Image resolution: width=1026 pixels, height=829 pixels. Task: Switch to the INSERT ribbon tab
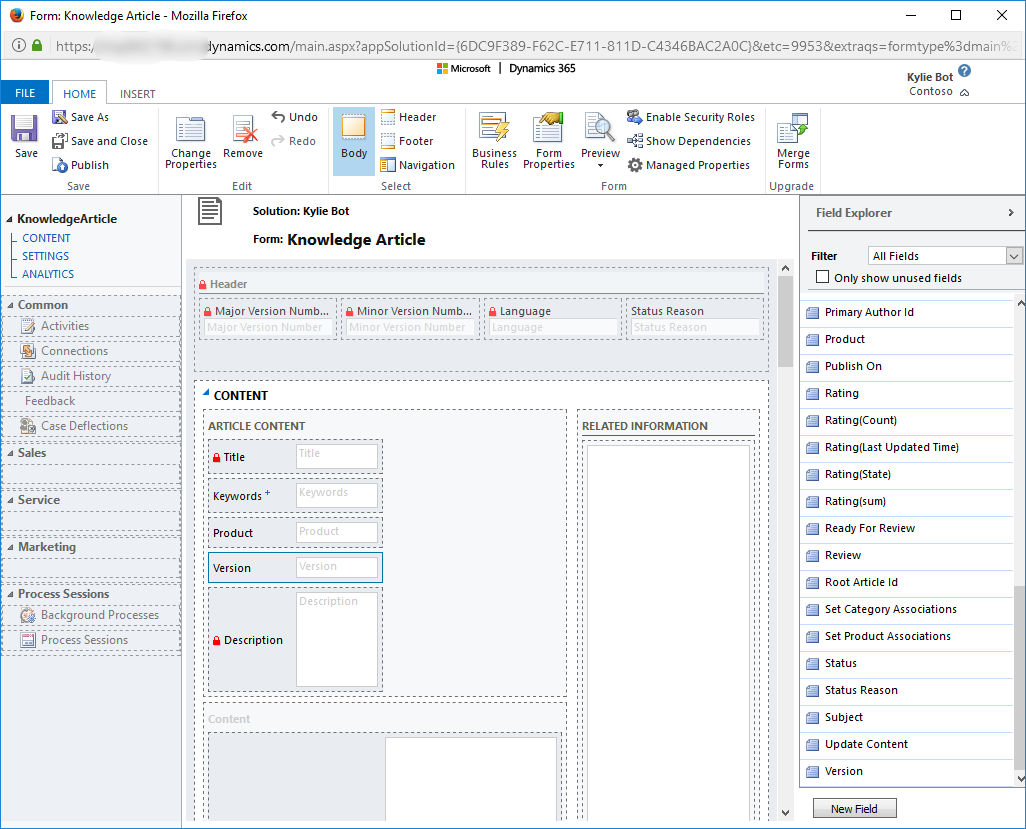coord(137,94)
